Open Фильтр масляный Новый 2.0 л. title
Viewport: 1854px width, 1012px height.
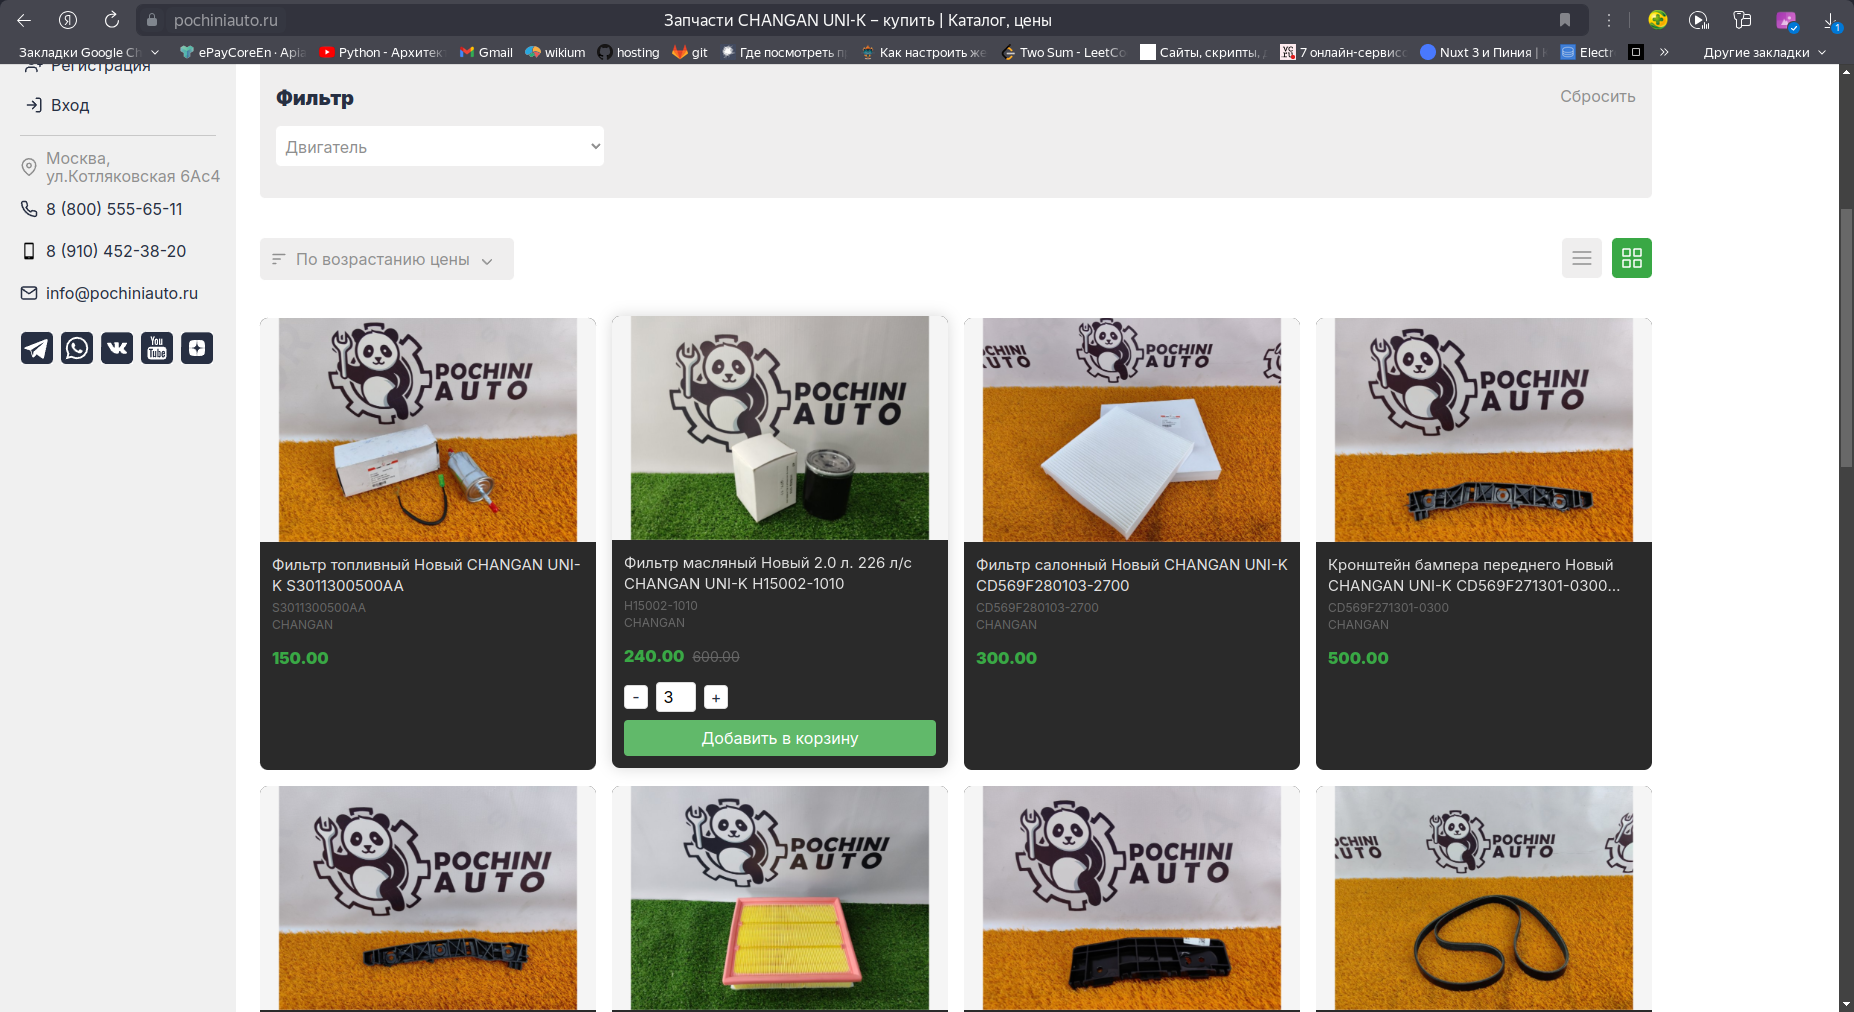pos(768,573)
